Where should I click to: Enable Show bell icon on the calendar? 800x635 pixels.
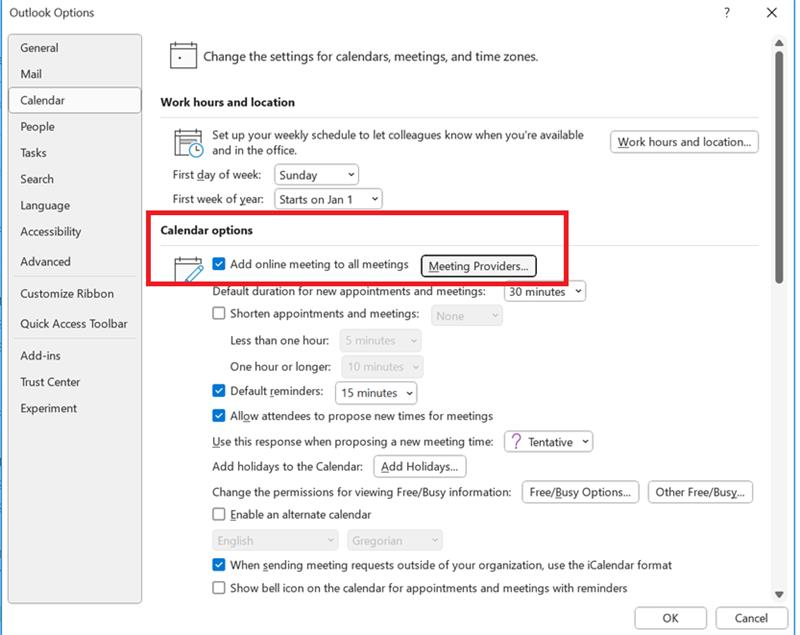218,588
